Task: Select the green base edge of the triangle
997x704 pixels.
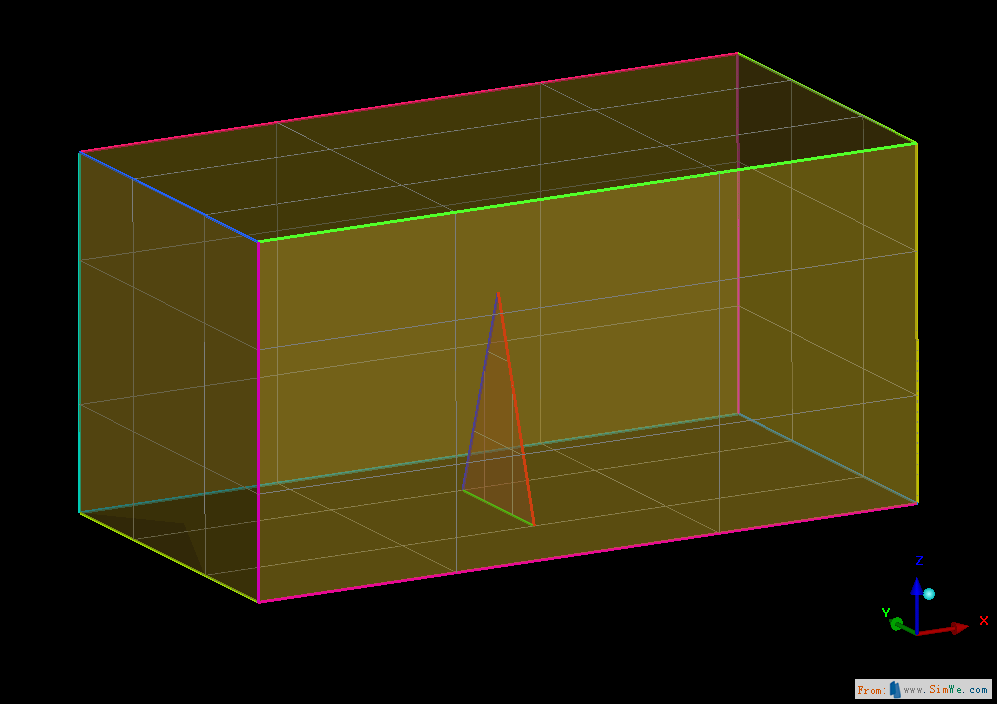Action: coord(496,507)
